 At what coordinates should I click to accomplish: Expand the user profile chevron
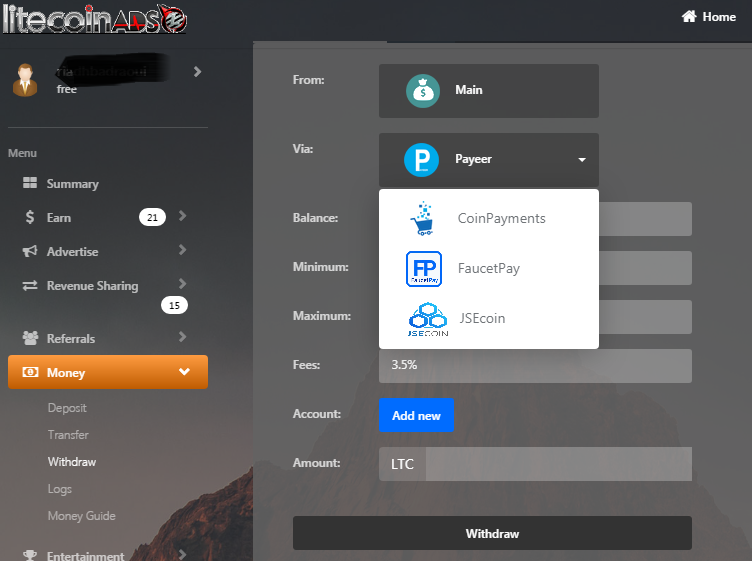click(x=197, y=72)
